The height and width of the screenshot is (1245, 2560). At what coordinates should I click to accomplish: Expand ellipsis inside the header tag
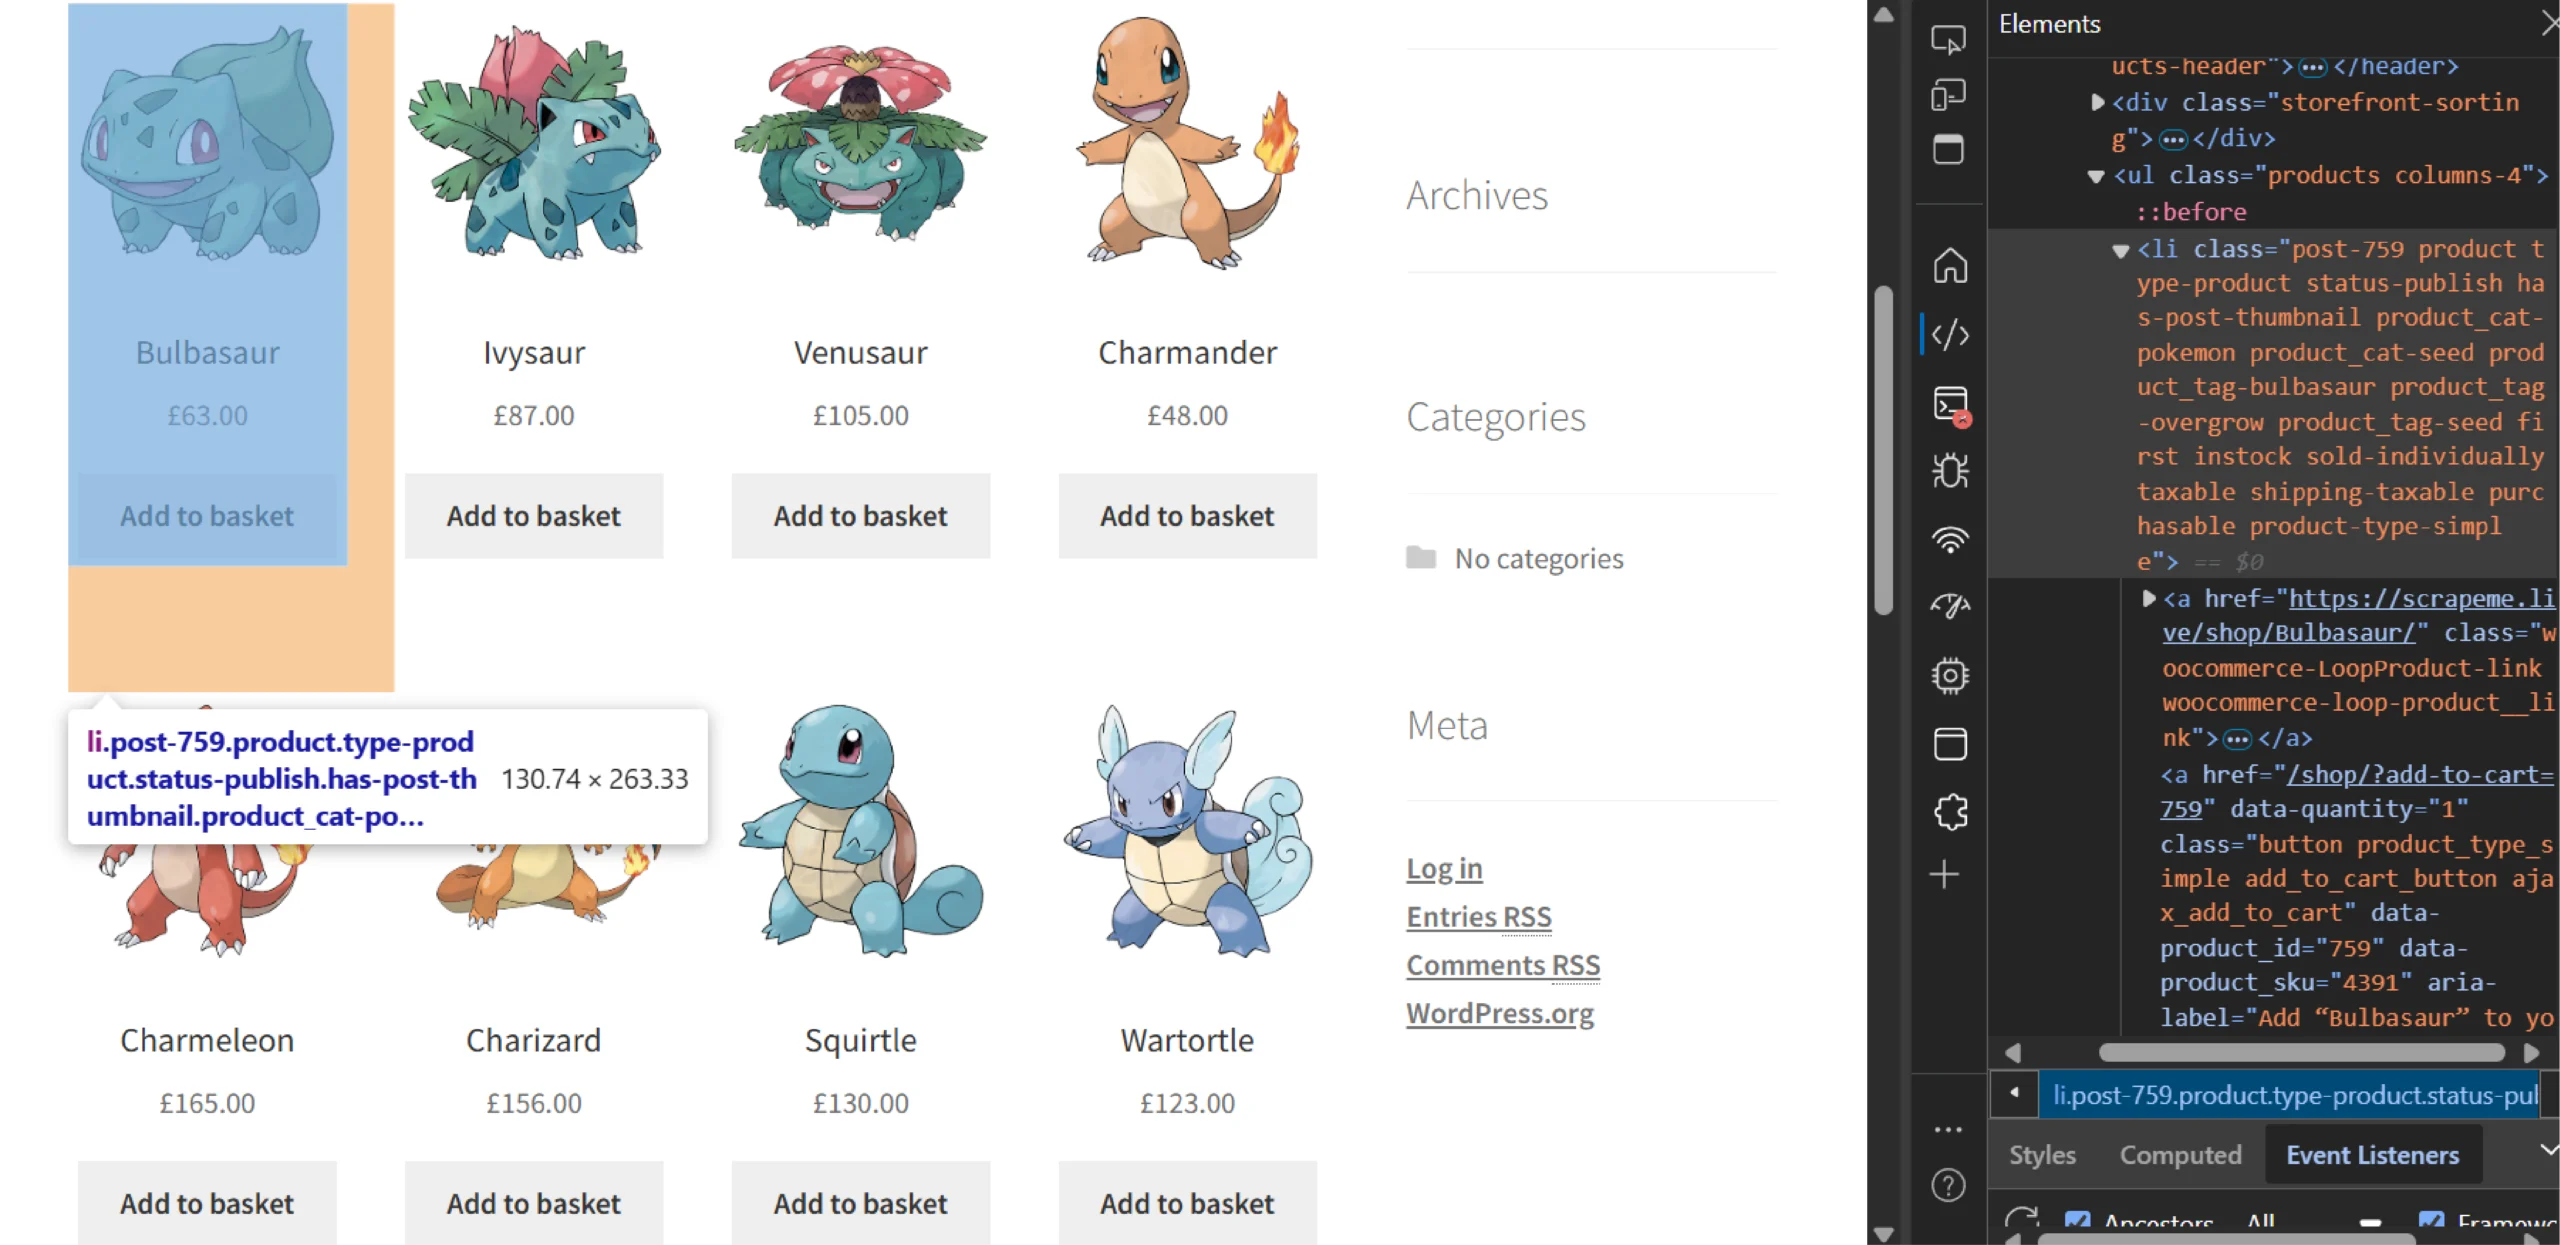[2312, 68]
